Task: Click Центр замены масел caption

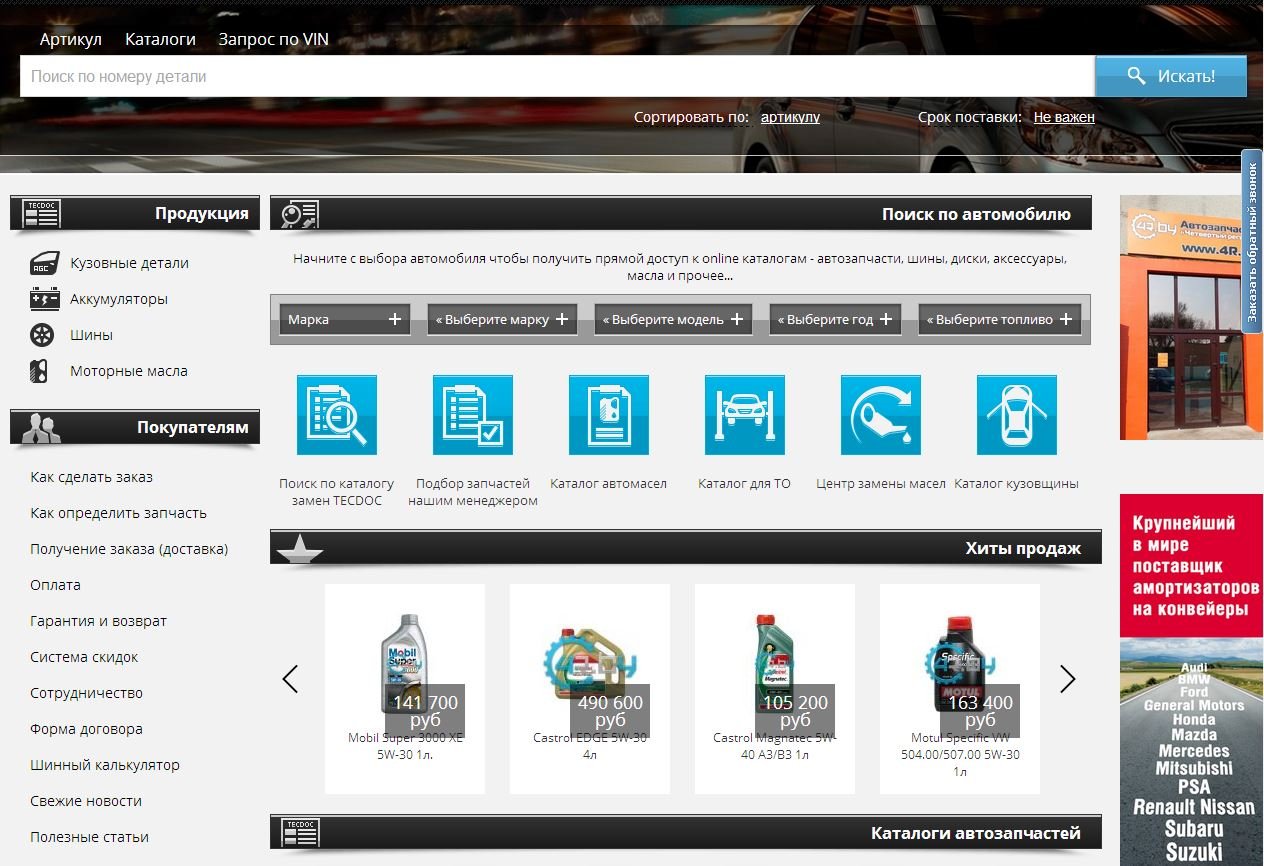Action: (x=881, y=483)
